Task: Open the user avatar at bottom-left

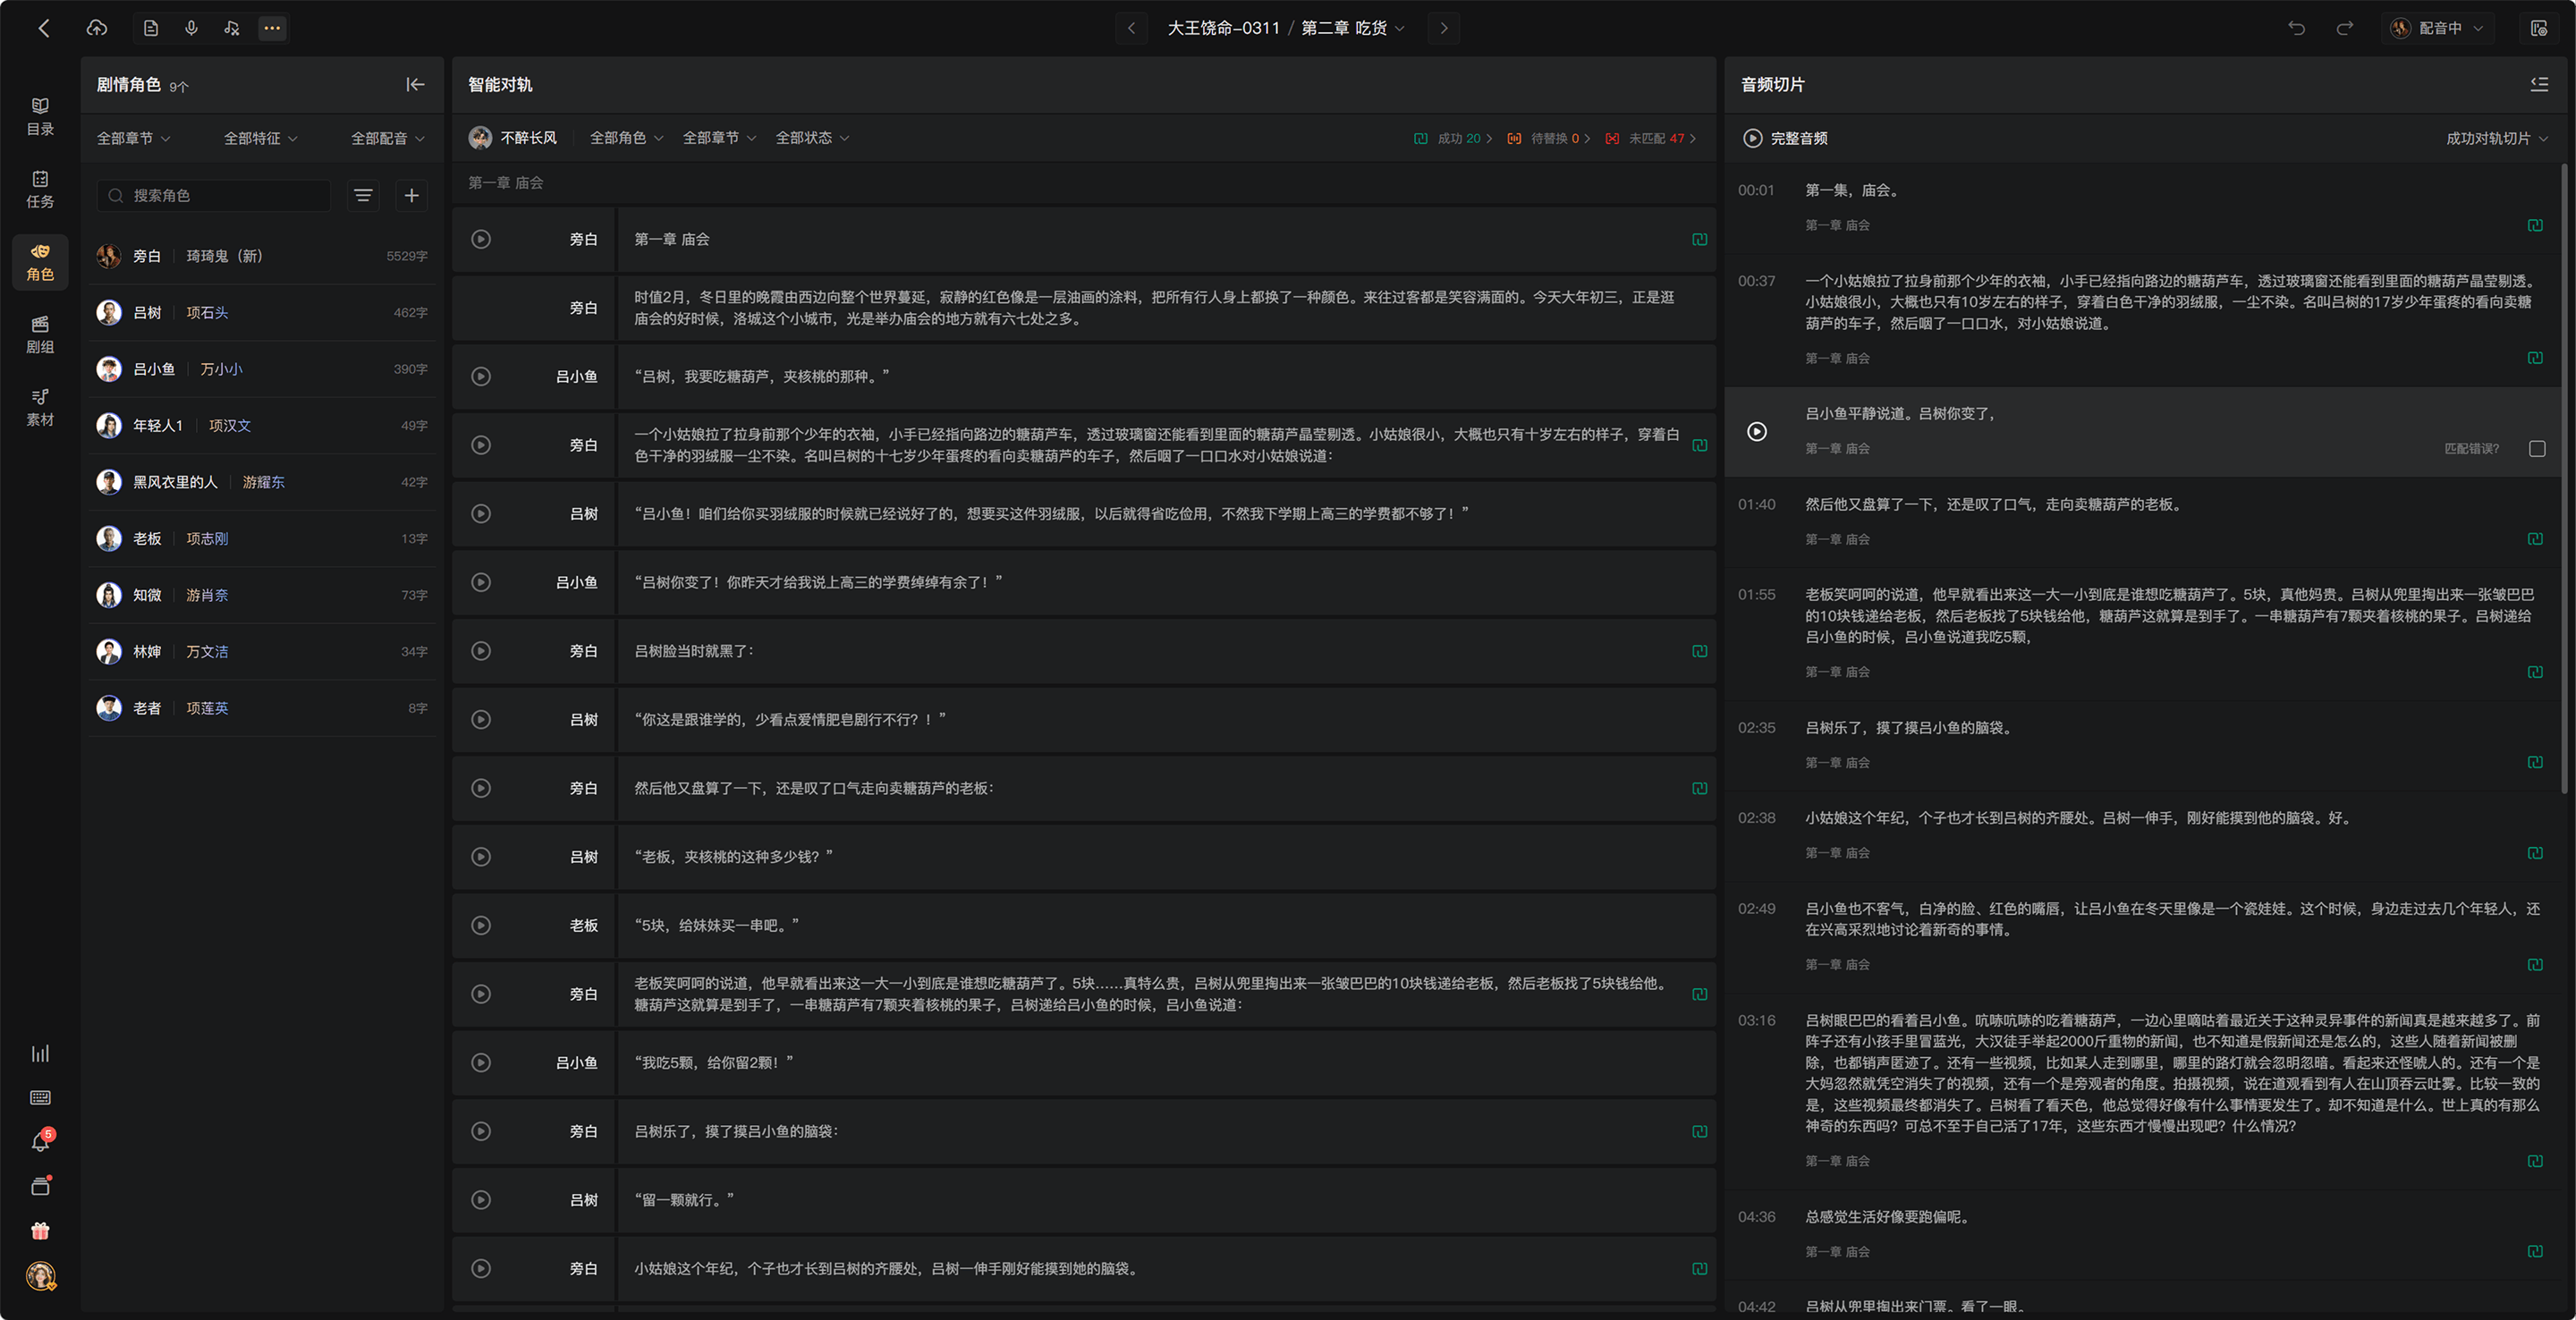Action: 40,1276
